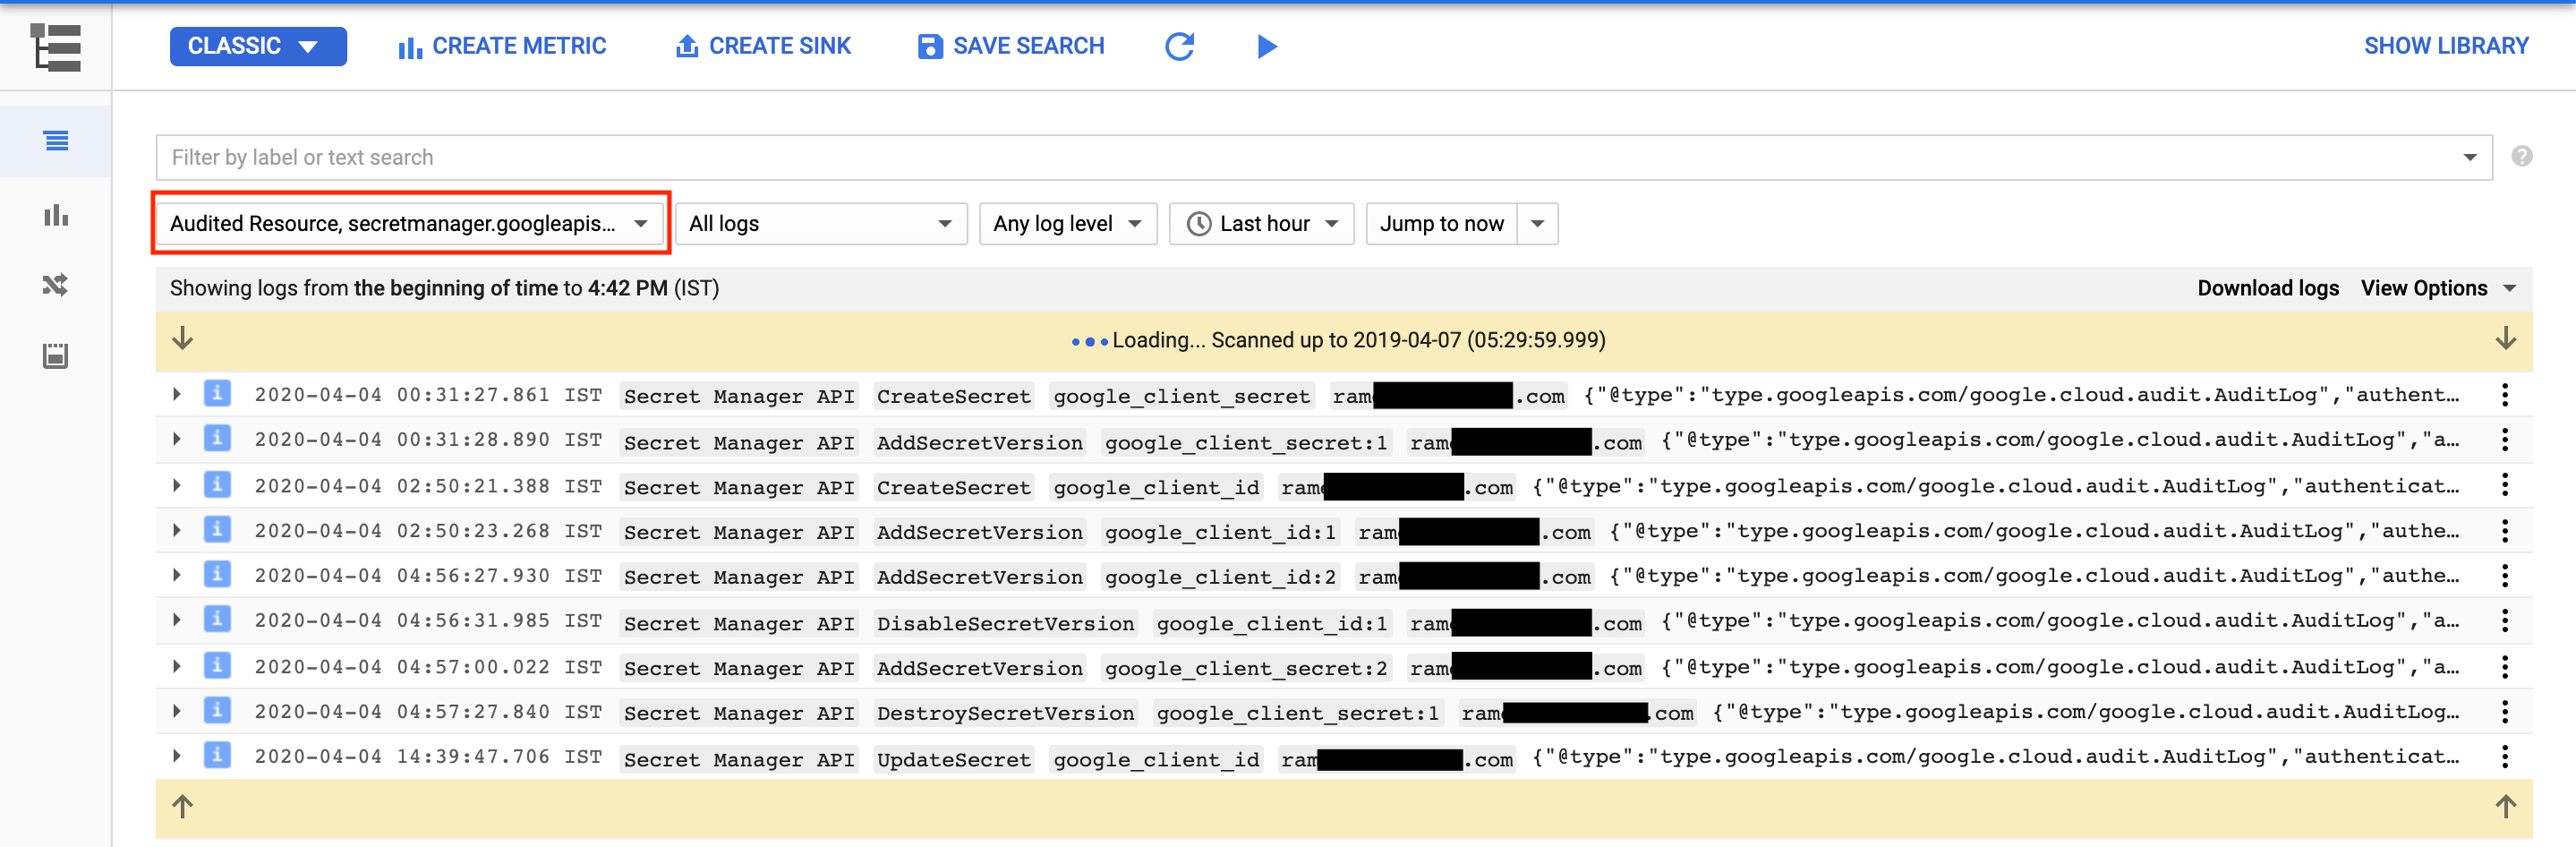Click the info icon on the CreateSecret entry

click(217, 393)
